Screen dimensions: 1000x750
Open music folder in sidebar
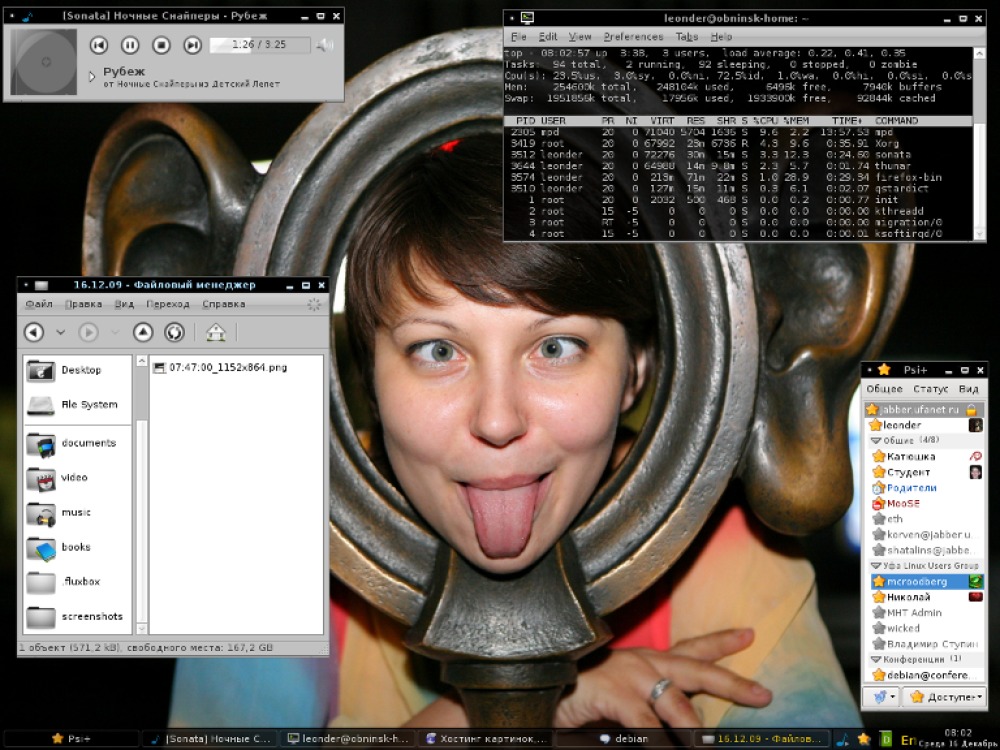[x=77, y=513]
